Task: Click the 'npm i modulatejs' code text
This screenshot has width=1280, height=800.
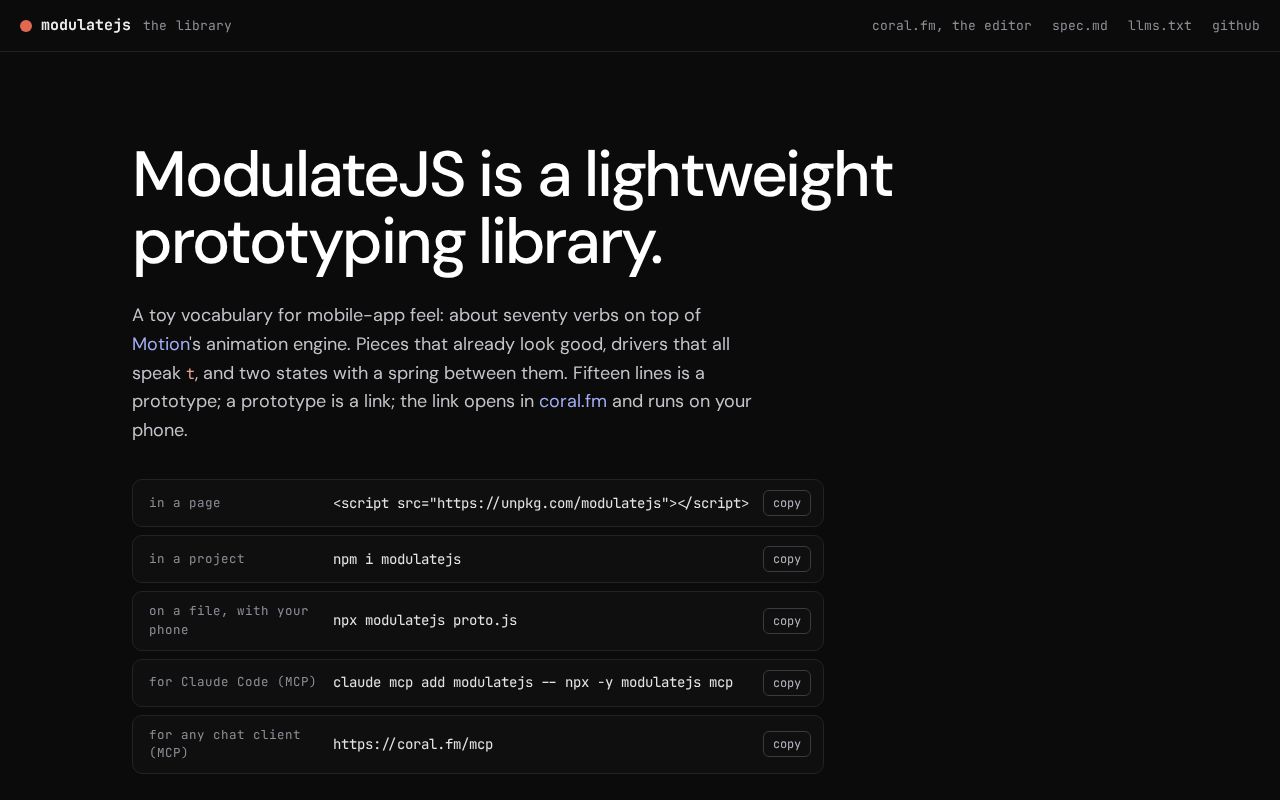Action: [x=397, y=559]
